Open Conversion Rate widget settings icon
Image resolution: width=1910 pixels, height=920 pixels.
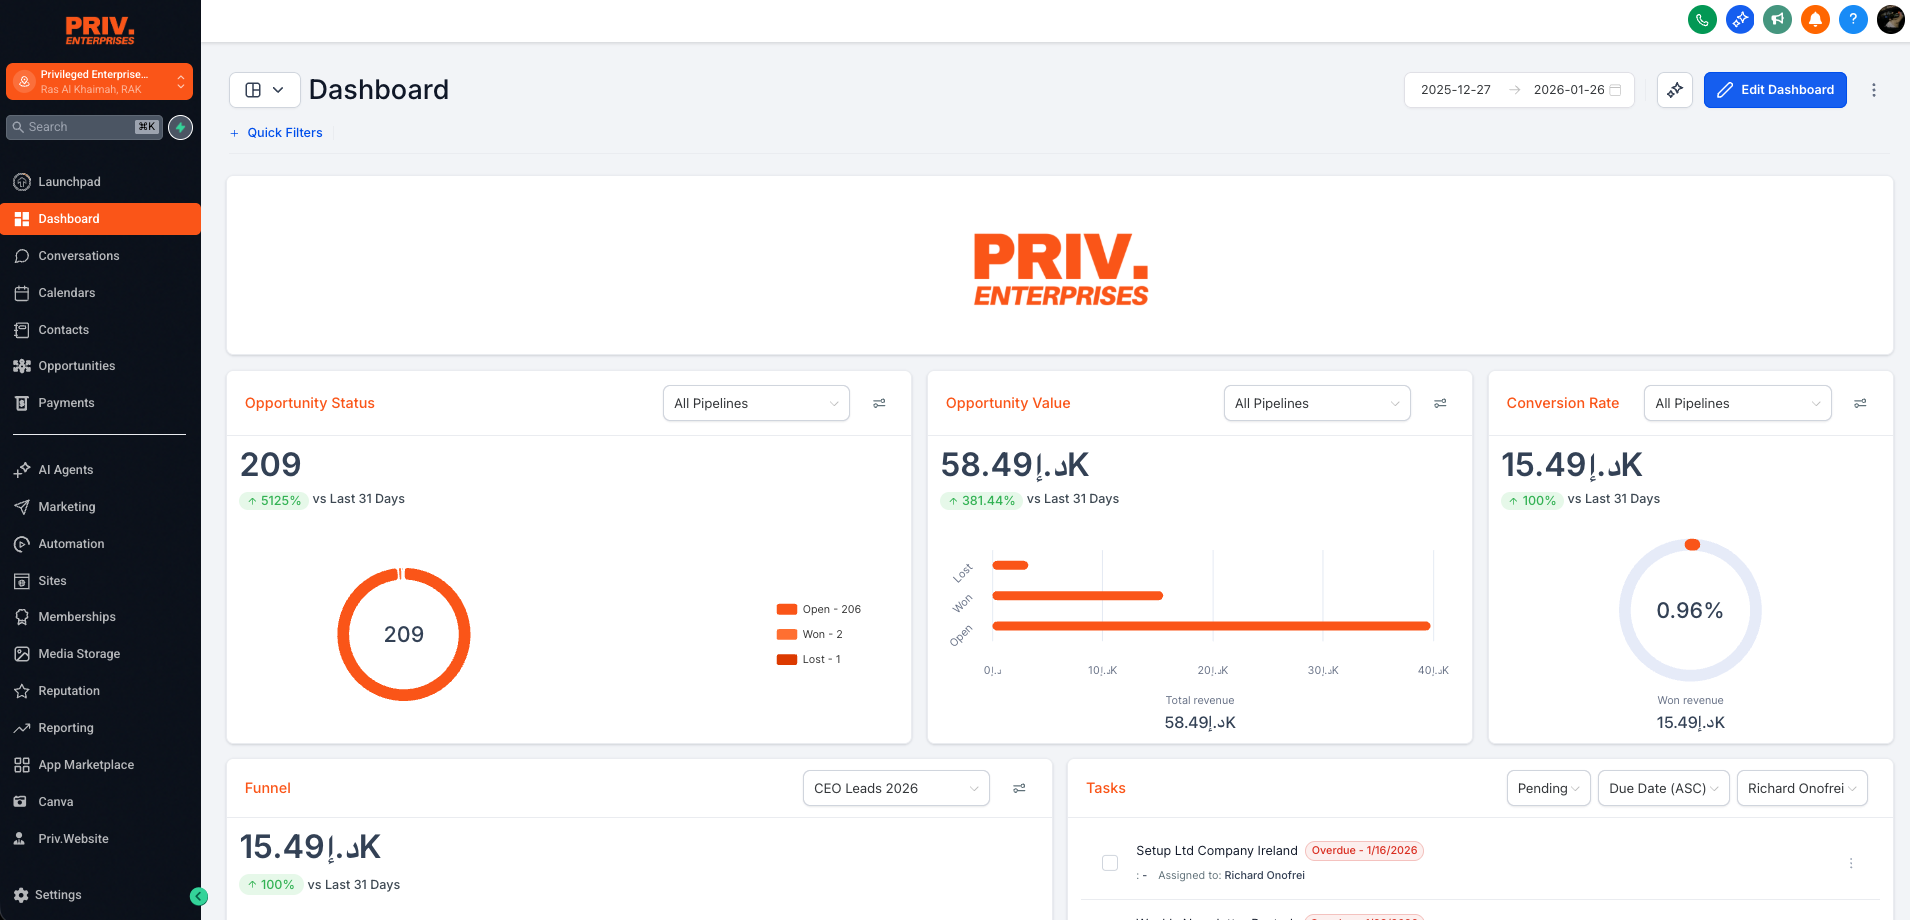click(x=1860, y=403)
